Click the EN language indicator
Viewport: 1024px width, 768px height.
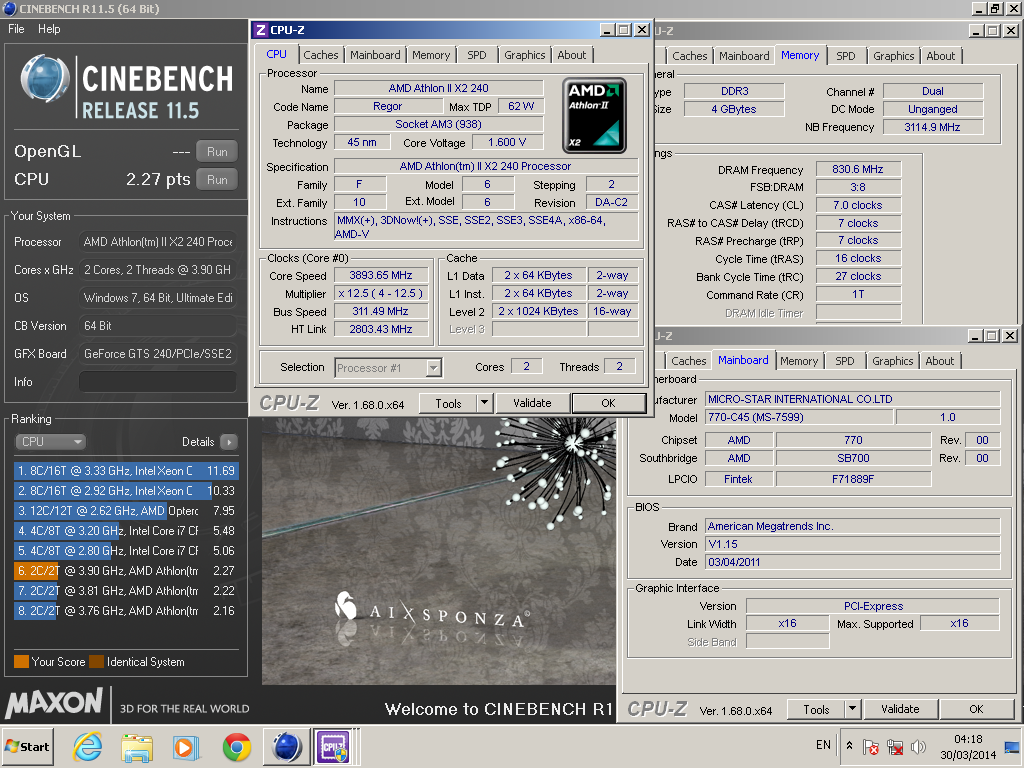click(x=823, y=745)
